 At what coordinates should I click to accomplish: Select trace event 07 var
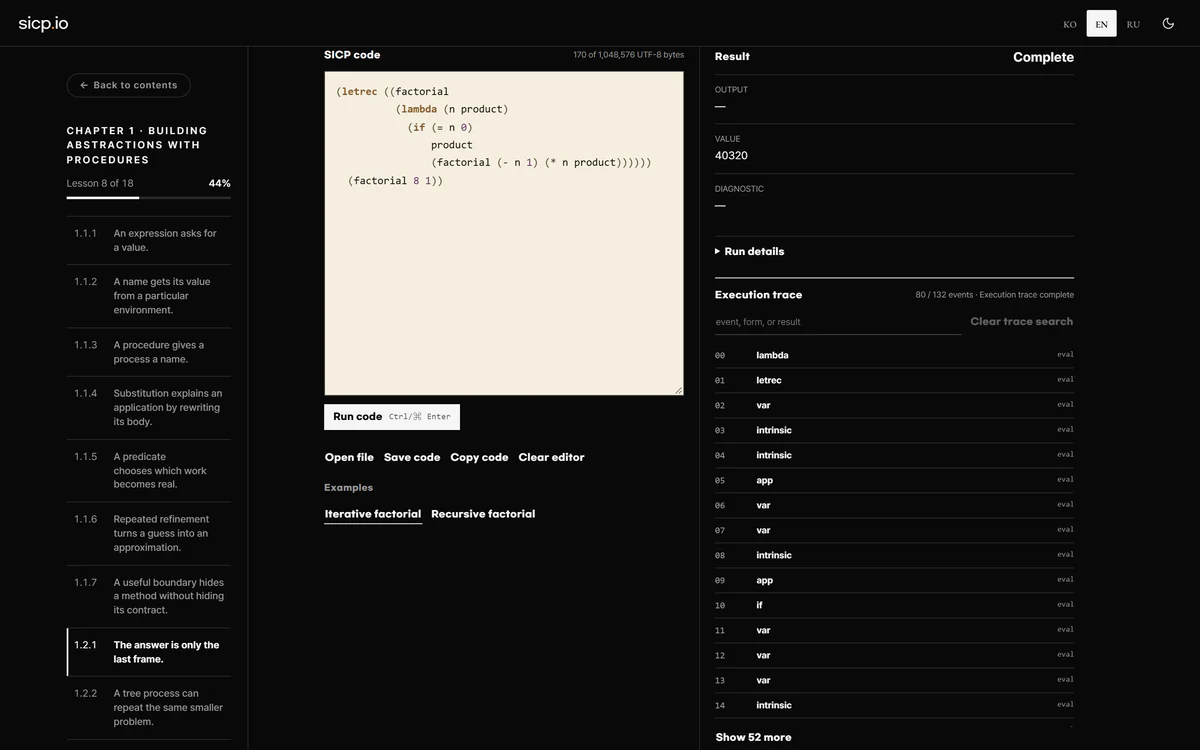click(894, 530)
